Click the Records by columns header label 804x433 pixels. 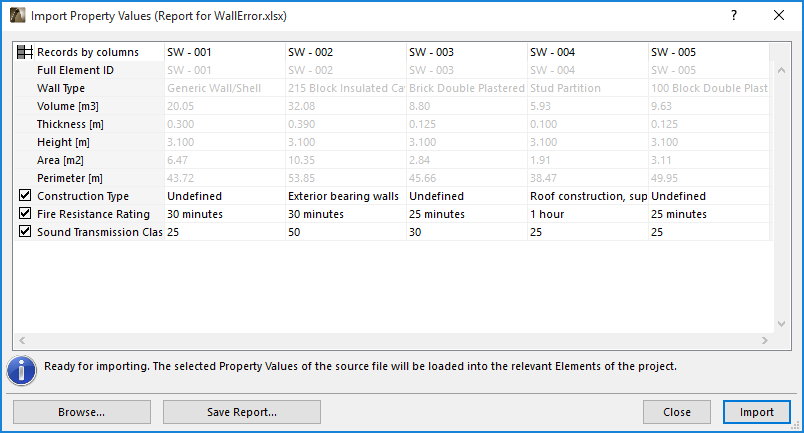point(88,52)
